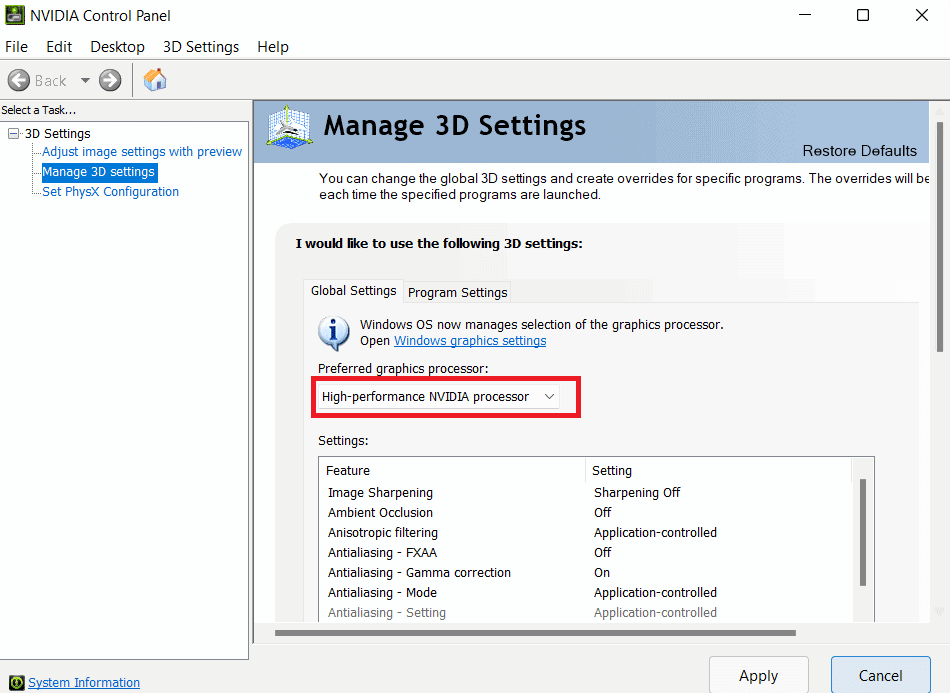Click the Back navigation arrow icon

pos(18,80)
